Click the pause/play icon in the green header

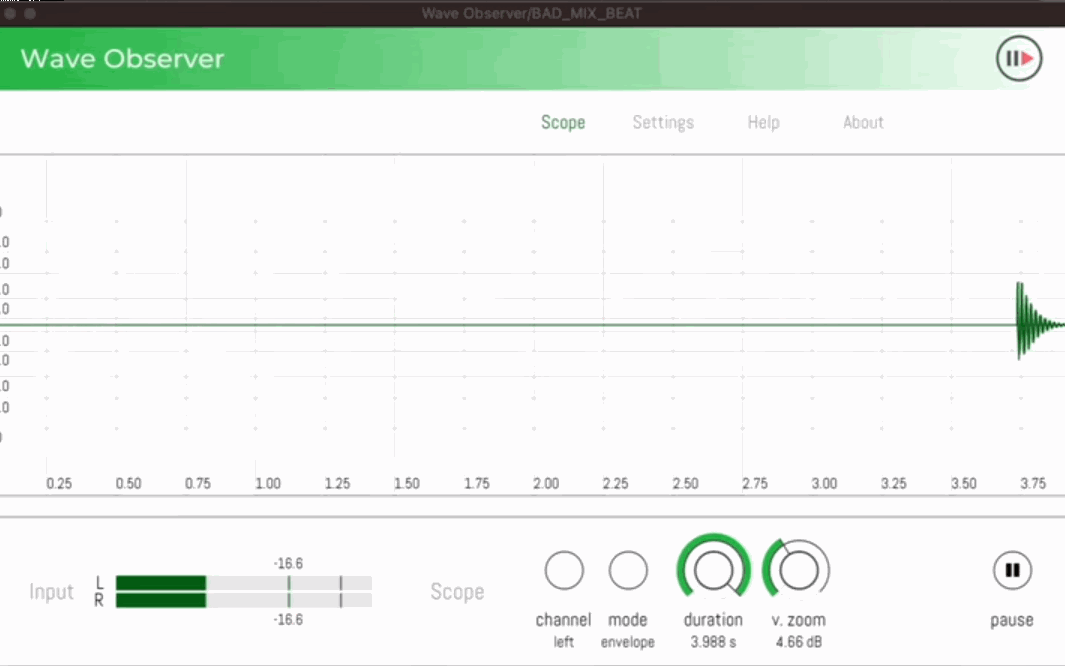[x=1019, y=59]
